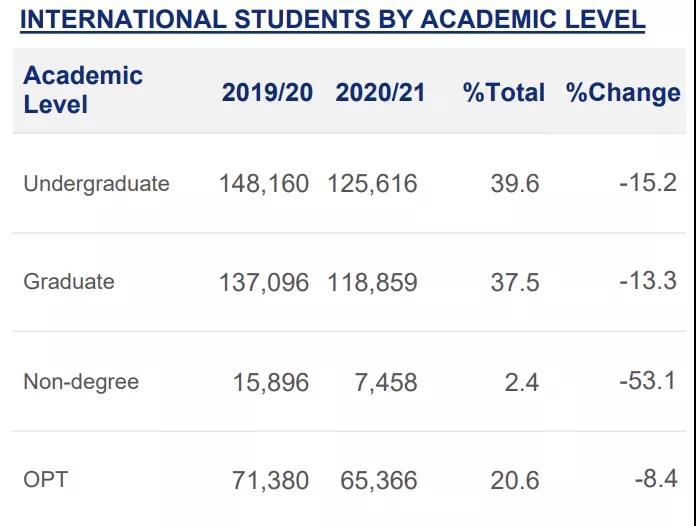Click the Undergraduate row label
The image size is (696, 526).
pos(96,184)
